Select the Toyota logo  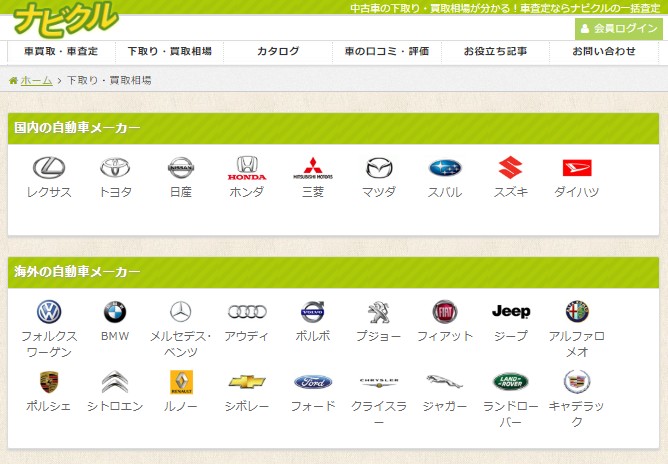coord(115,167)
